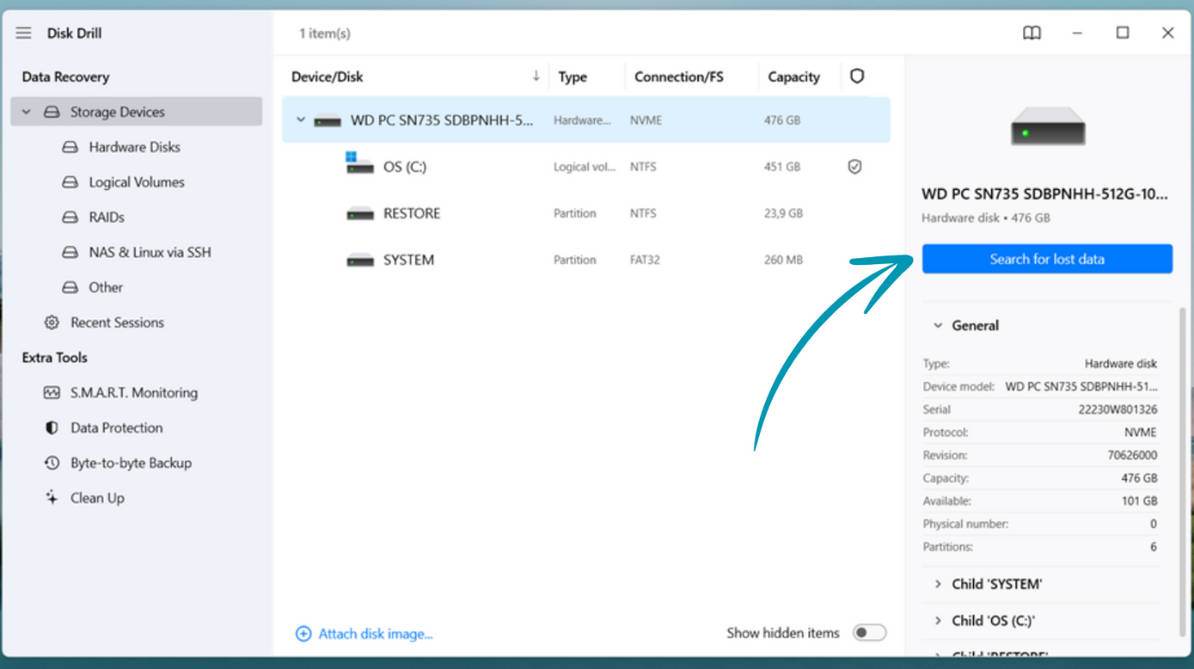The image size is (1194, 669).
Task: Click the 451 GB capacity cell
Action: [782, 167]
